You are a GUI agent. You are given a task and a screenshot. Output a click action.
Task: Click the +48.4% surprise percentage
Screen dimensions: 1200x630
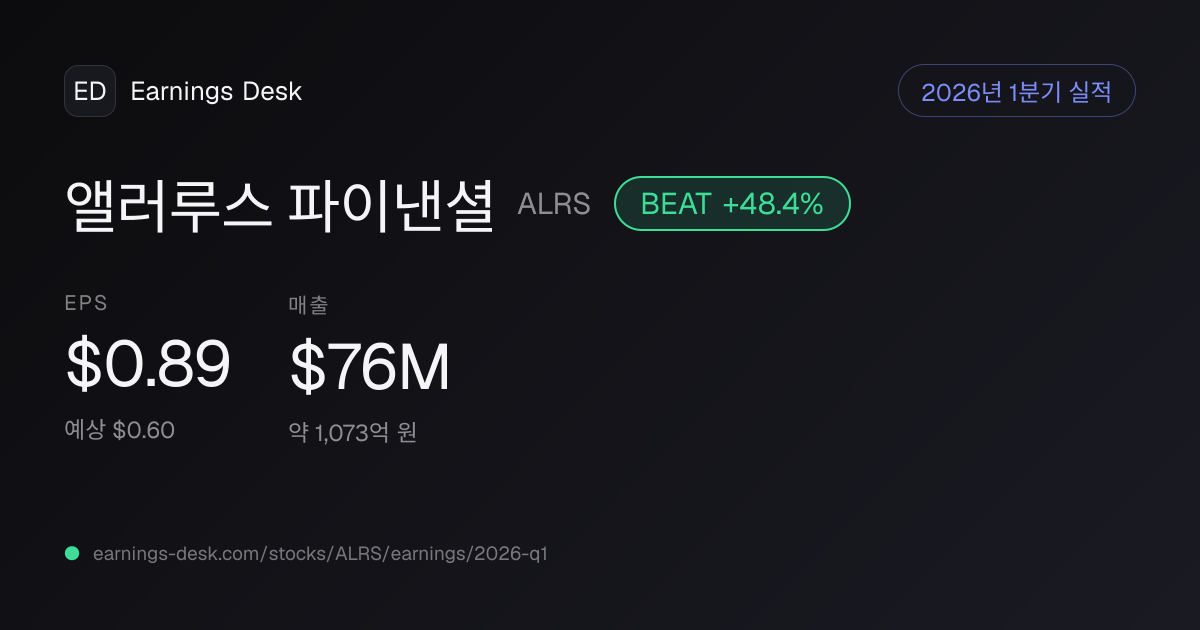point(773,204)
